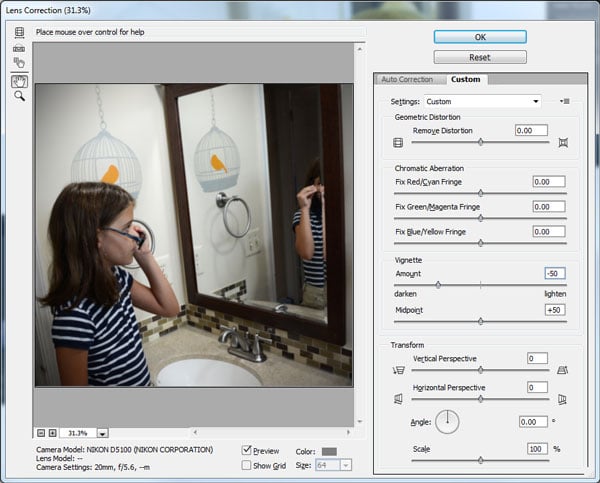Select the Custom tab
This screenshot has width=600, height=483.
(465, 79)
